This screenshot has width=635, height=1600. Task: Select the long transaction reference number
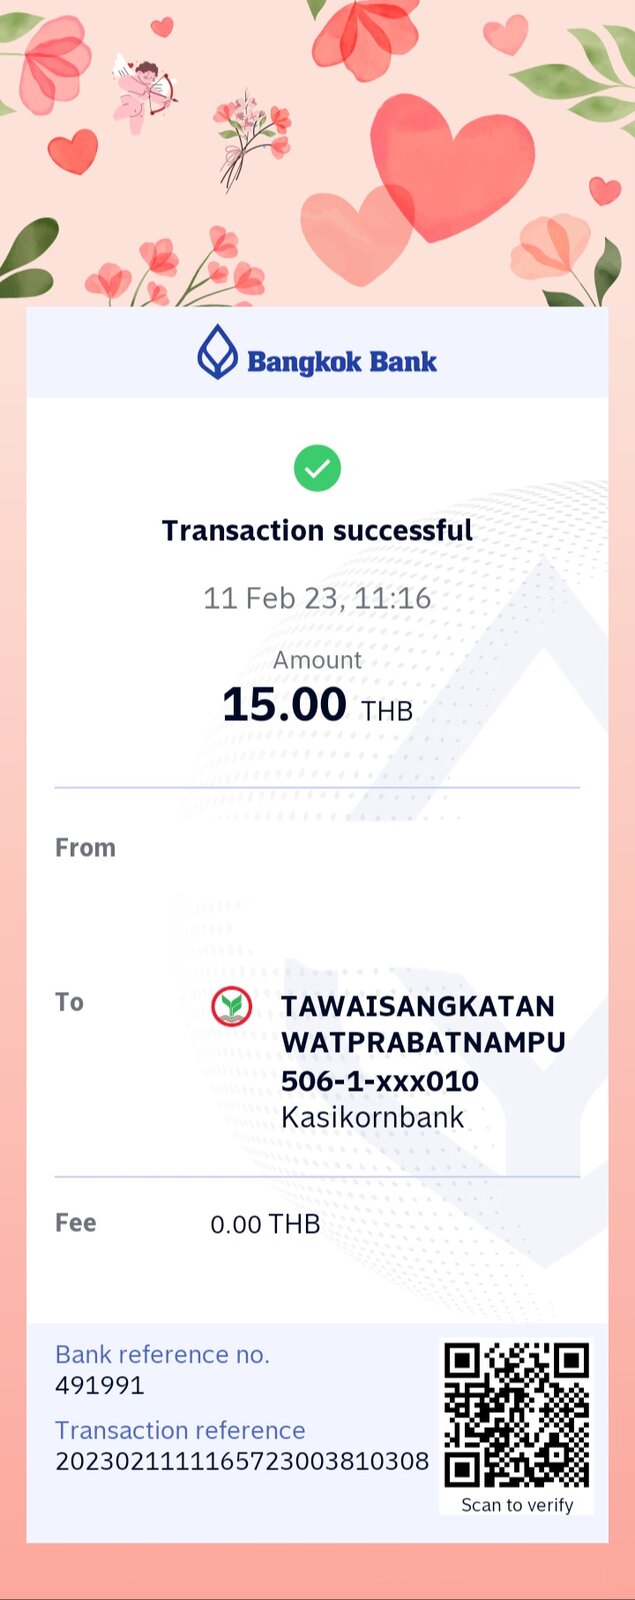[x=242, y=1461]
